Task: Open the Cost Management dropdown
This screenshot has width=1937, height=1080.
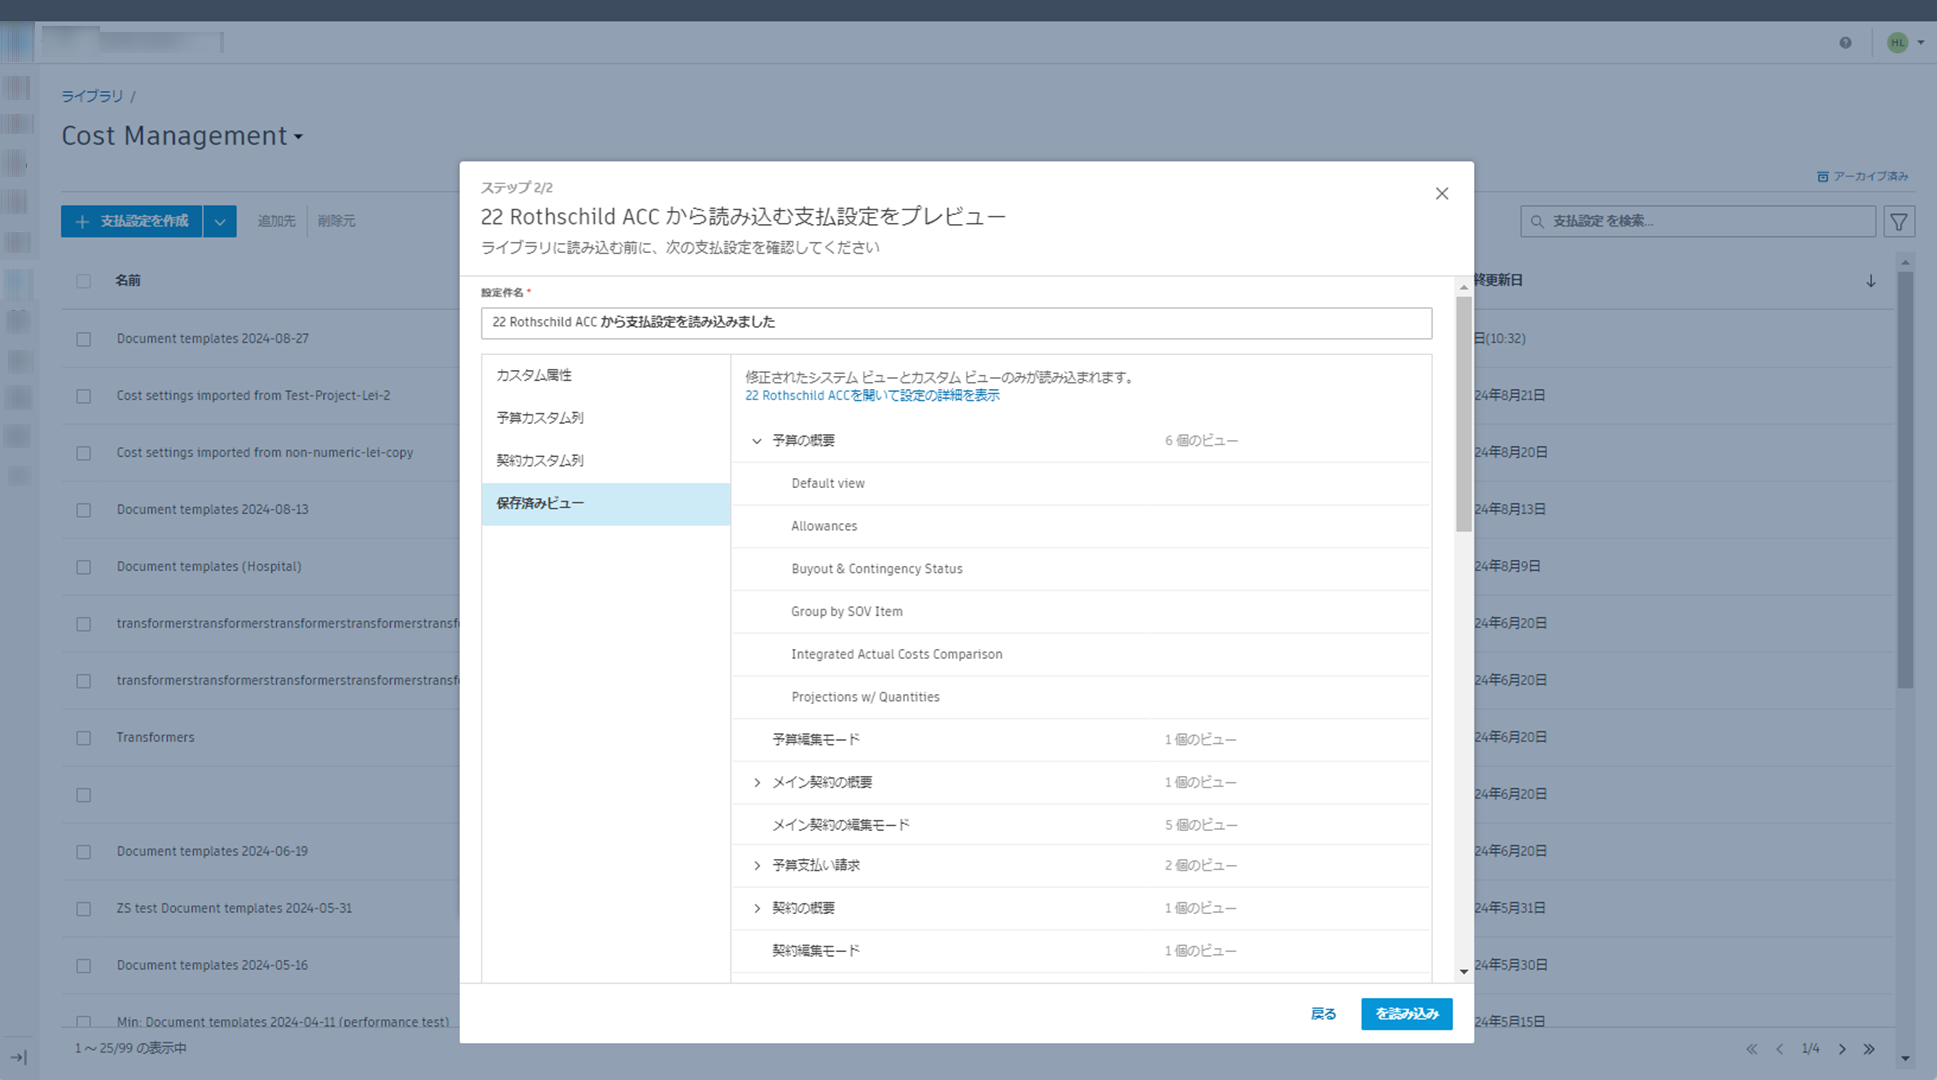Action: [x=298, y=137]
